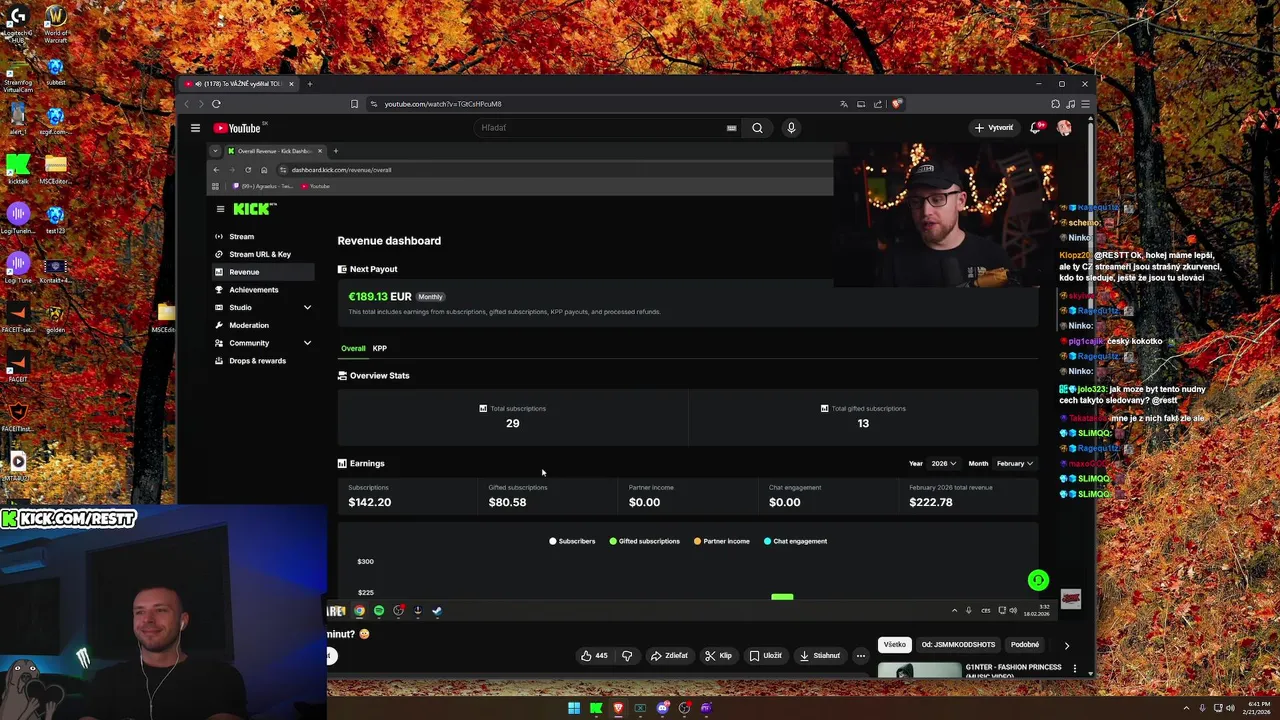Click the Vytvoriť create button
The height and width of the screenshot is (720, 1280).
994,128
